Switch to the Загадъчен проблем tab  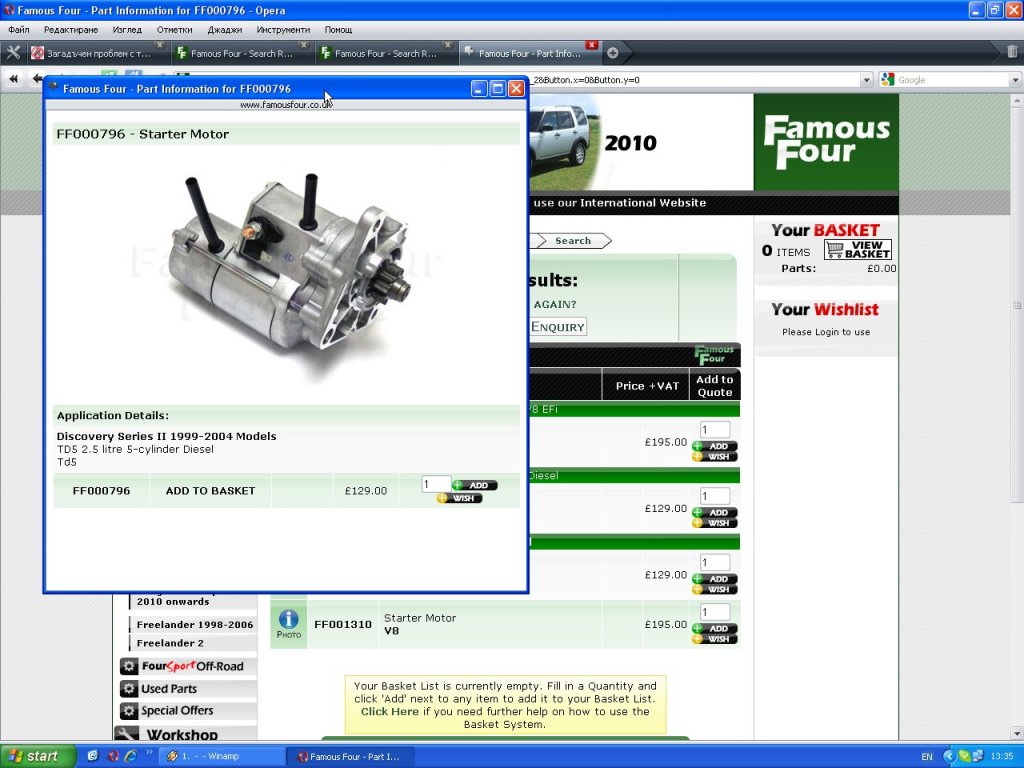(x=98, y=54)
